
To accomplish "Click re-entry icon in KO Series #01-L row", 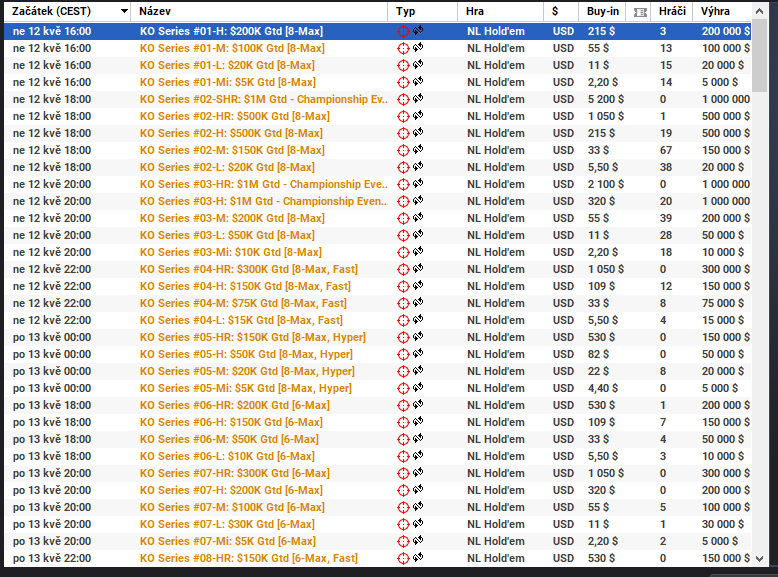I will coord(417,65).
